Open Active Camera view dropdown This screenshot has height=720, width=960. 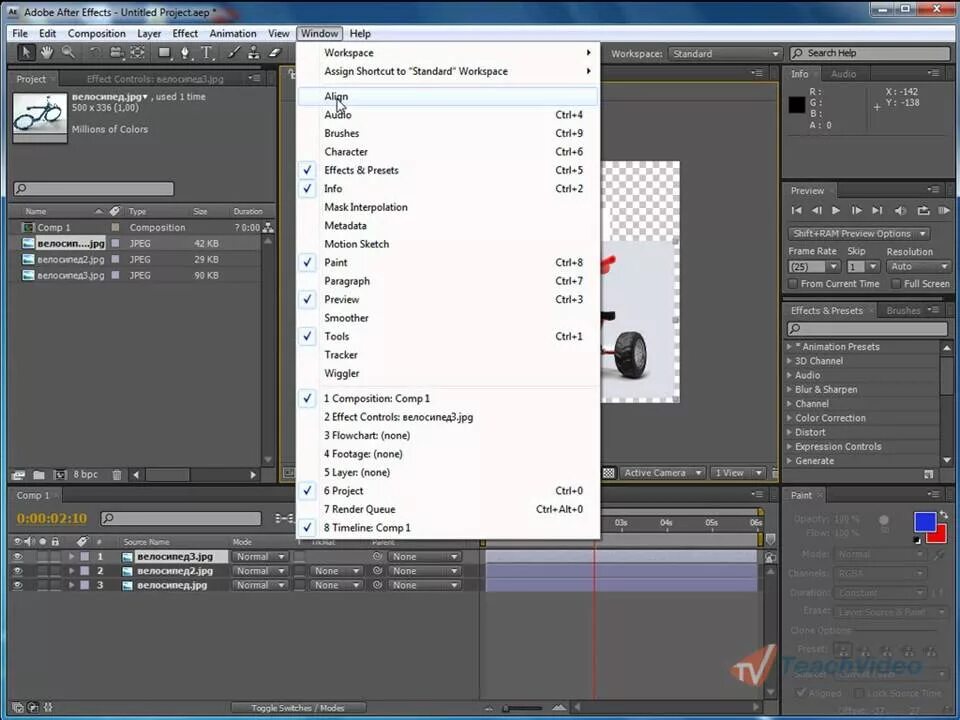pos(662,473)
